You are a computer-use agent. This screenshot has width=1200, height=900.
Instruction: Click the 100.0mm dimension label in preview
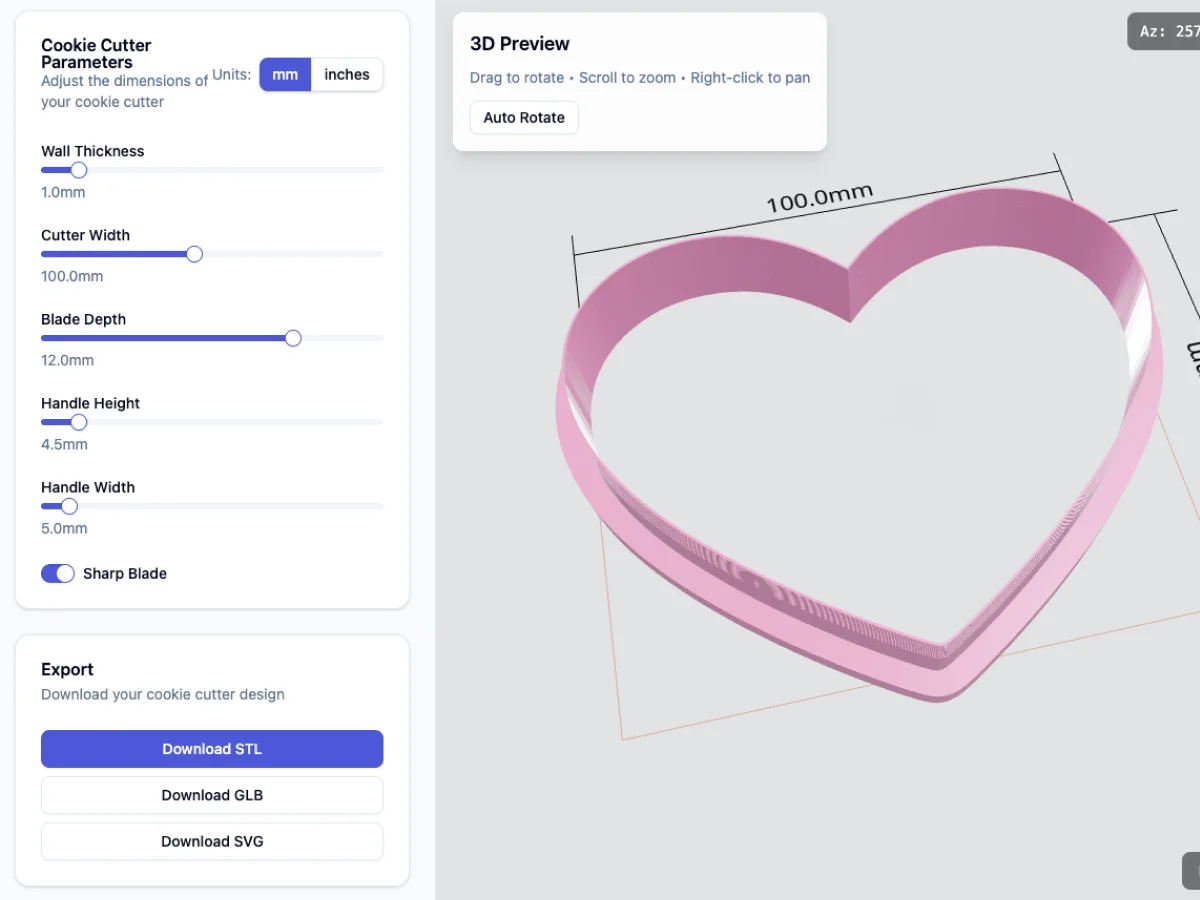pos(820,199)
